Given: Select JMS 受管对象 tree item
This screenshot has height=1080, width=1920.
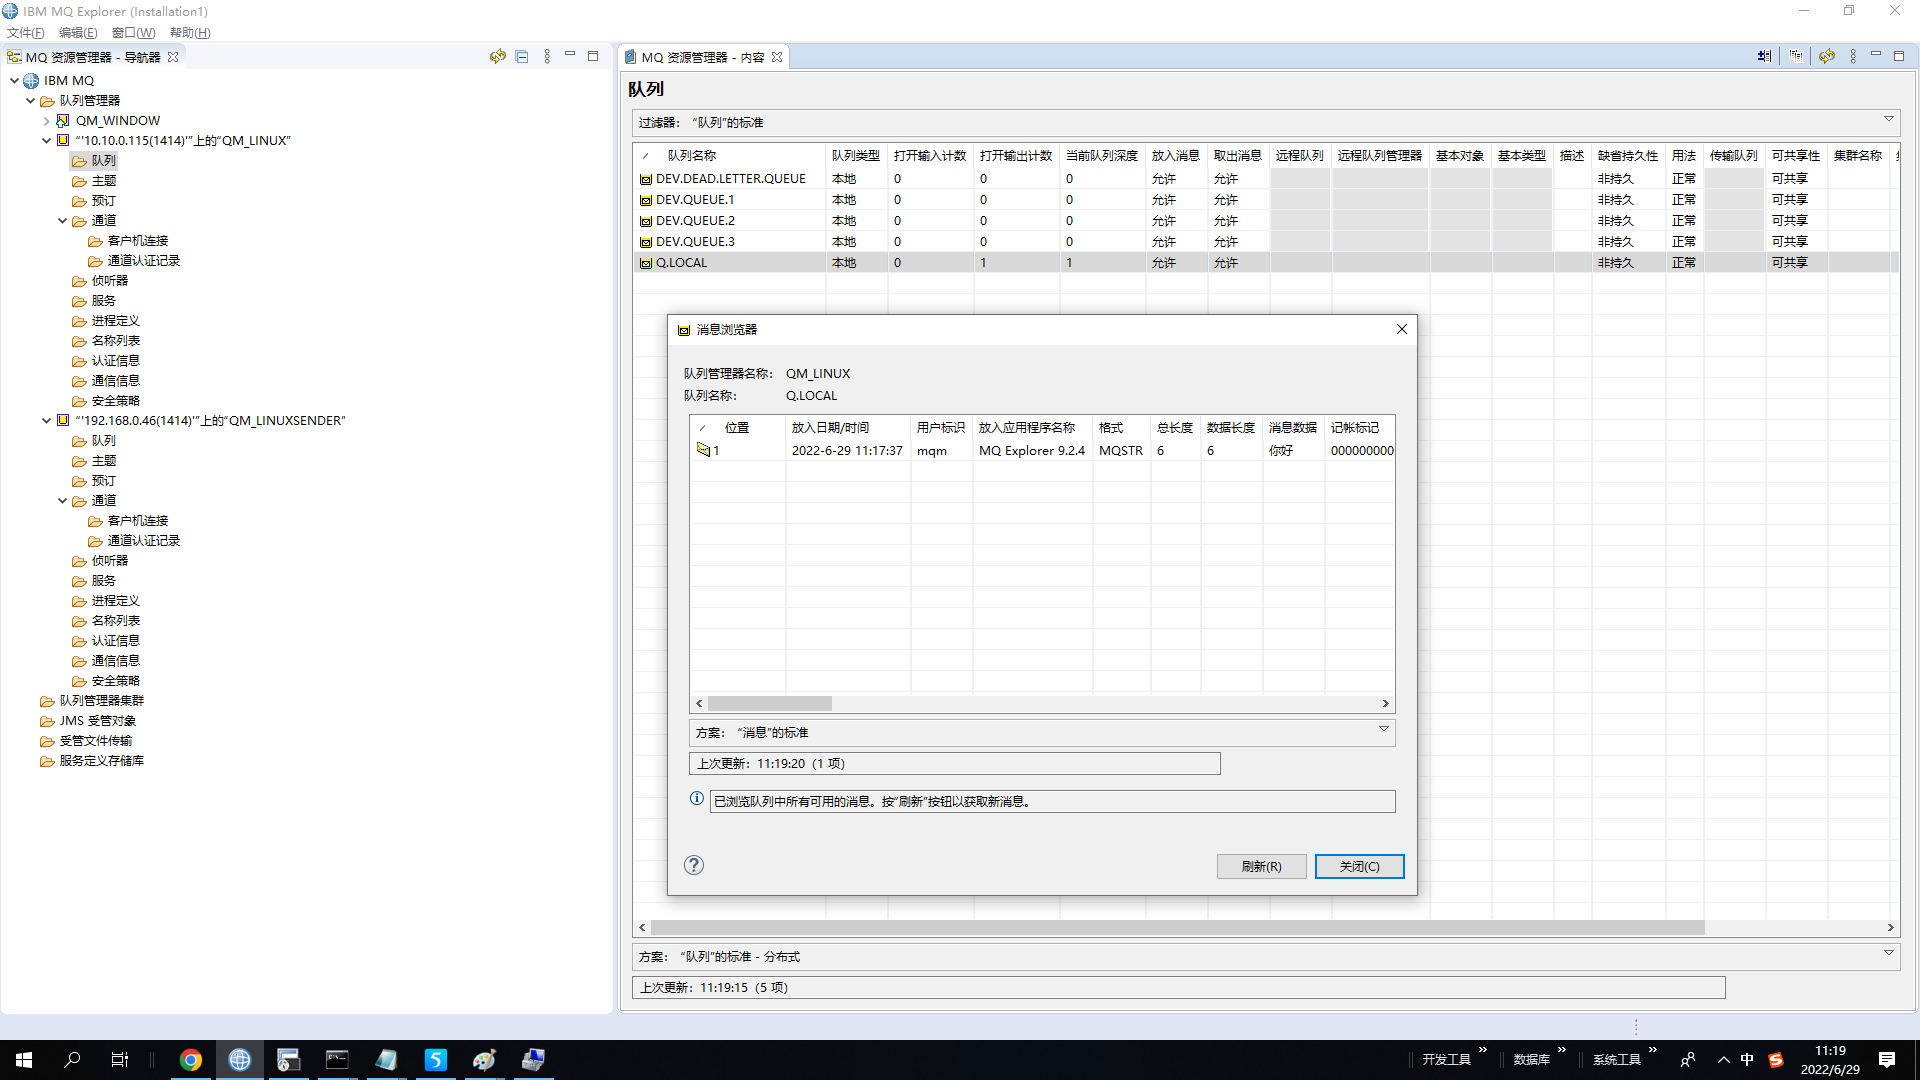Looking at the screenshot, I should 98,721.
